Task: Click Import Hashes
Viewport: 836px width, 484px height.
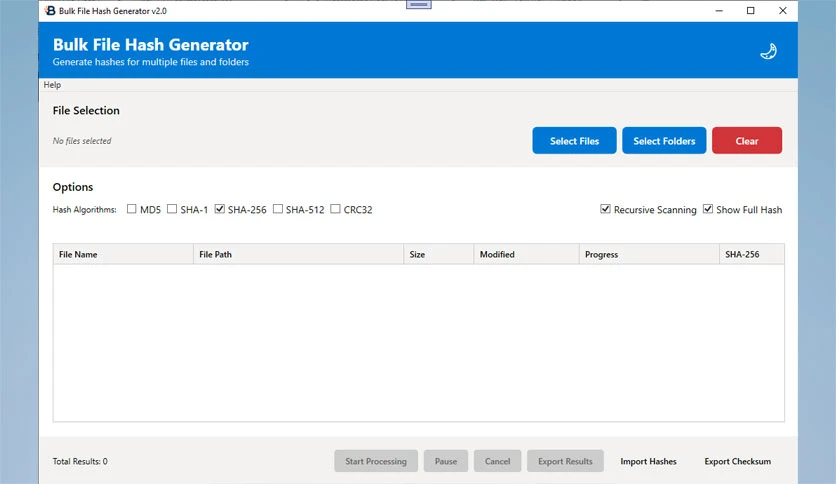Action: (x=648, y=461)
